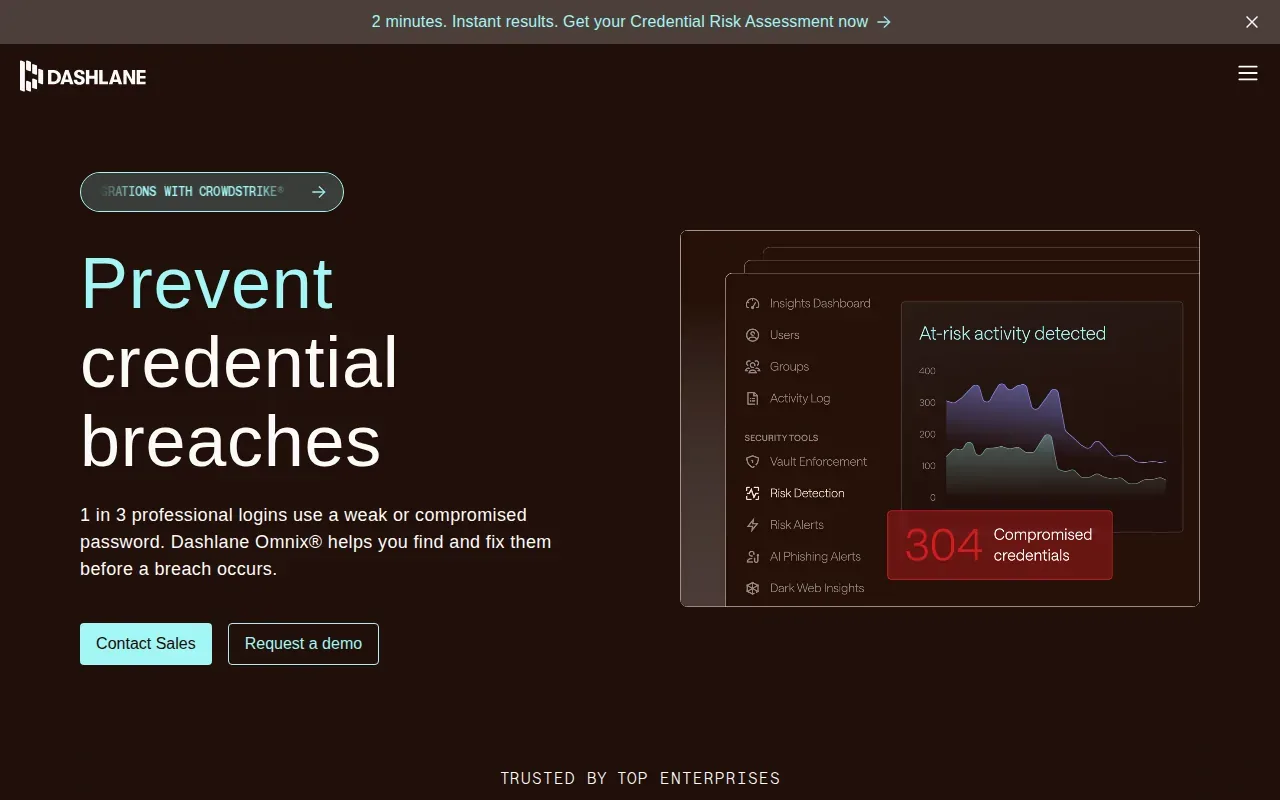Click the Risk Alerts lightning icon

[x=753, y=525]
